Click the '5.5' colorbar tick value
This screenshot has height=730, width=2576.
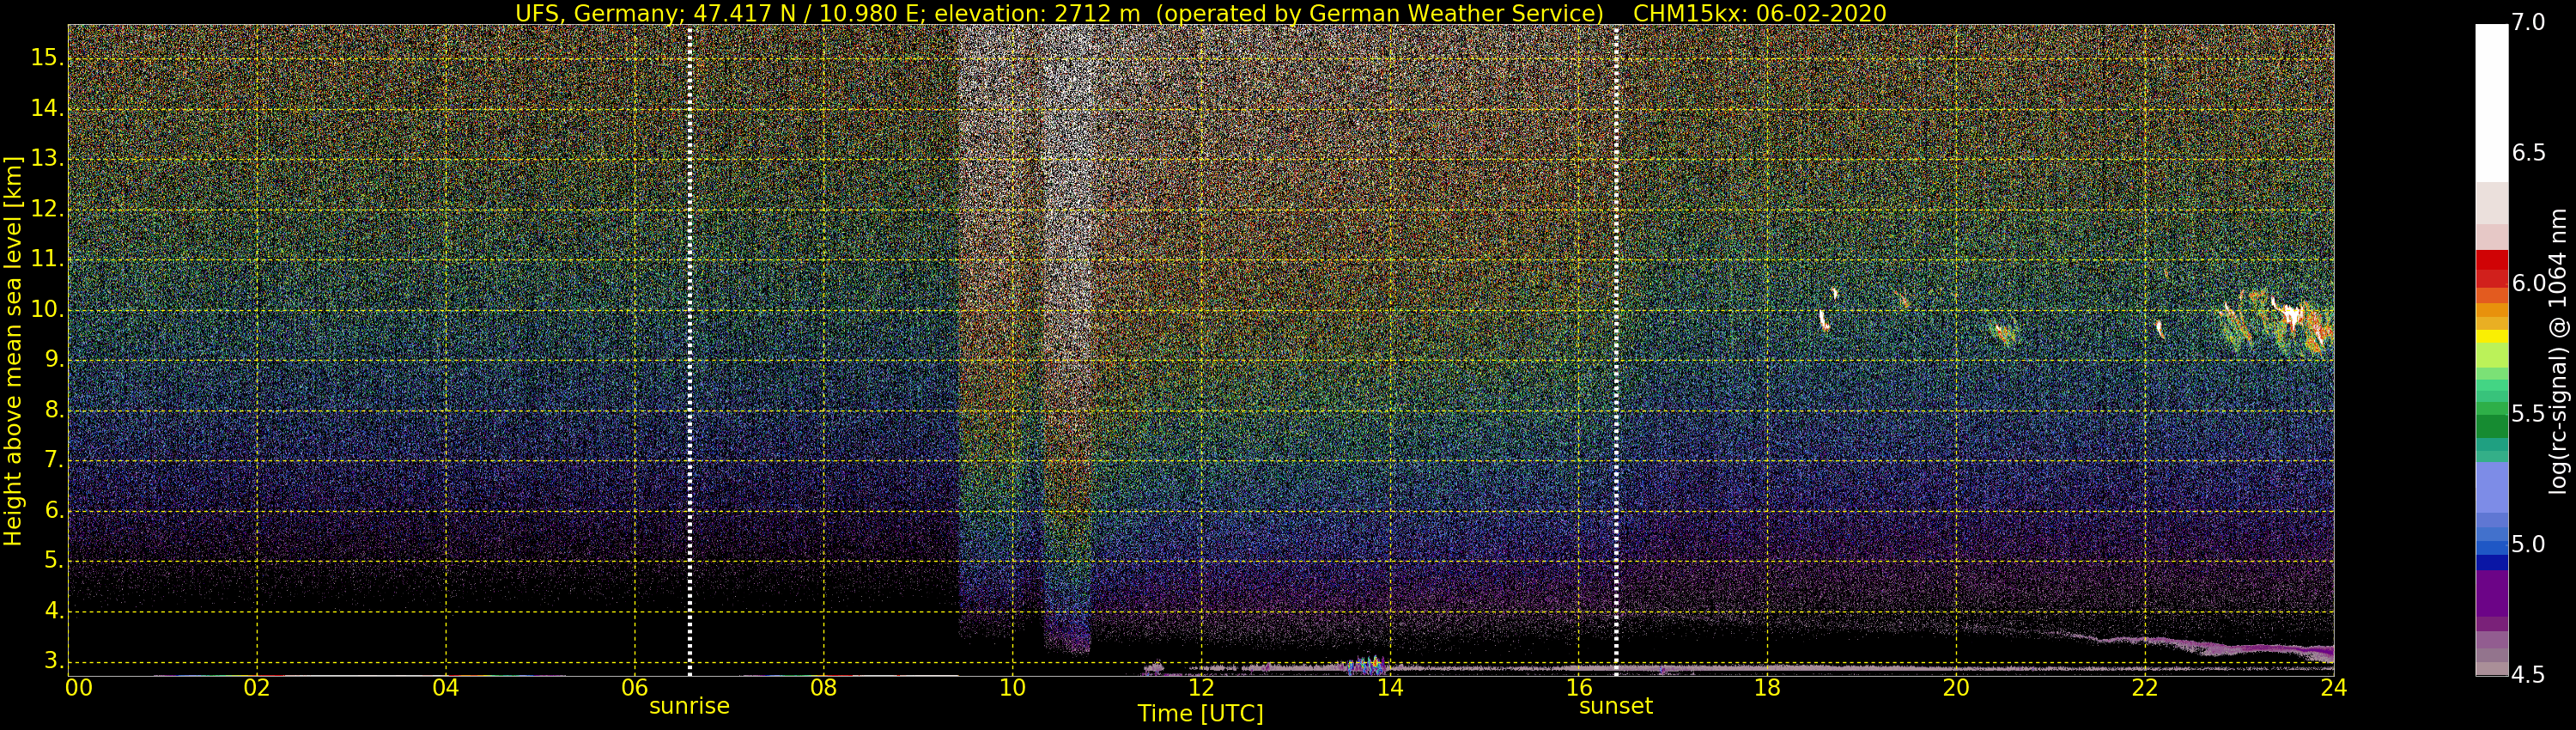tap(2529, 414)
